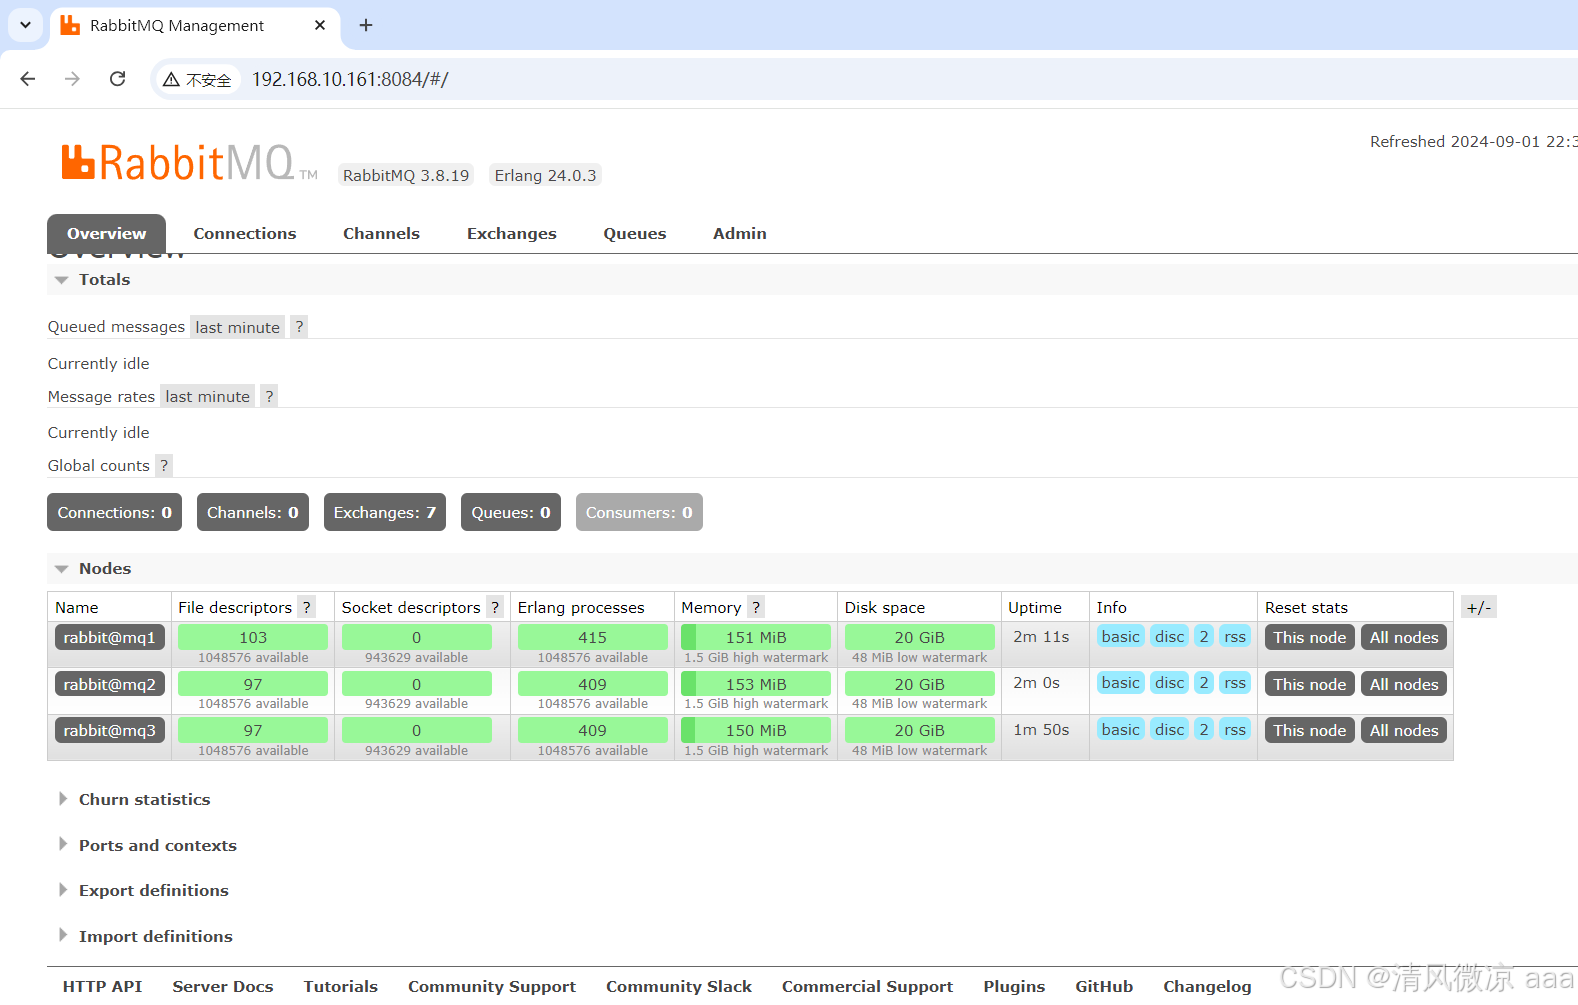
Task: Go back in browser history
Action: coord(28,79)
